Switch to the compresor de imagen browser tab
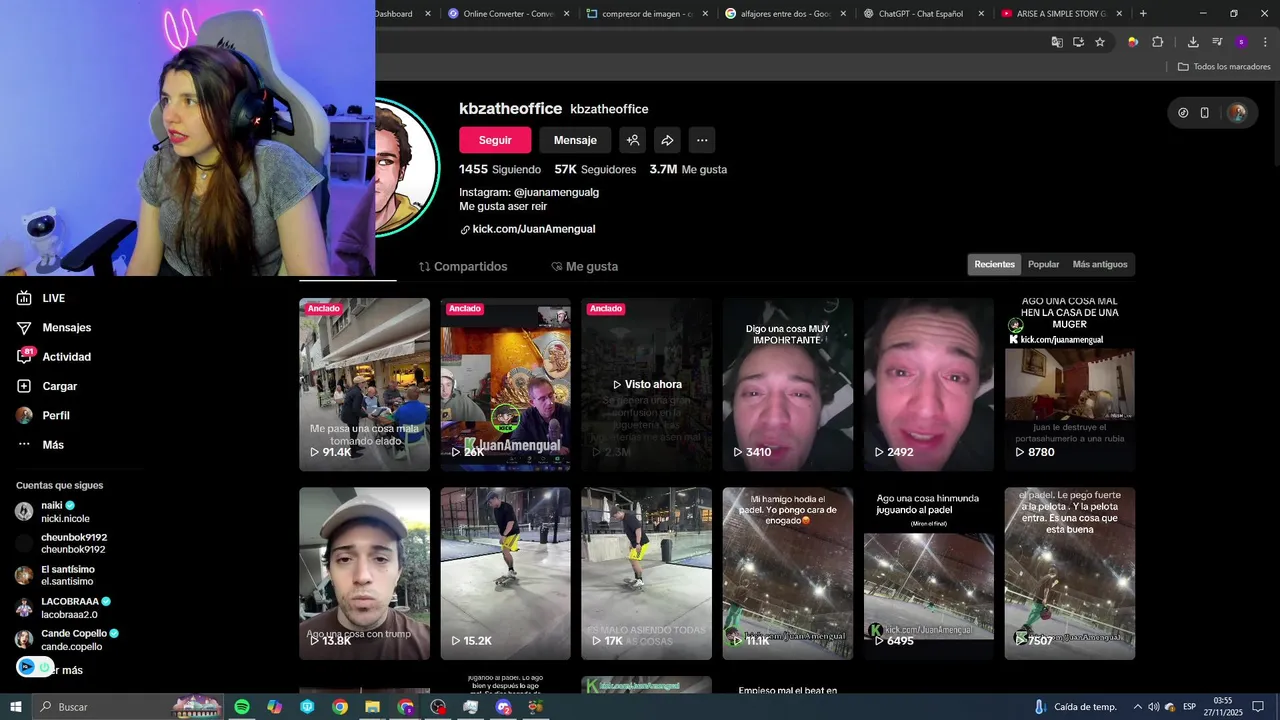Image resolution: width=1280 pixels, height=720 pixels. click(647, 14)
